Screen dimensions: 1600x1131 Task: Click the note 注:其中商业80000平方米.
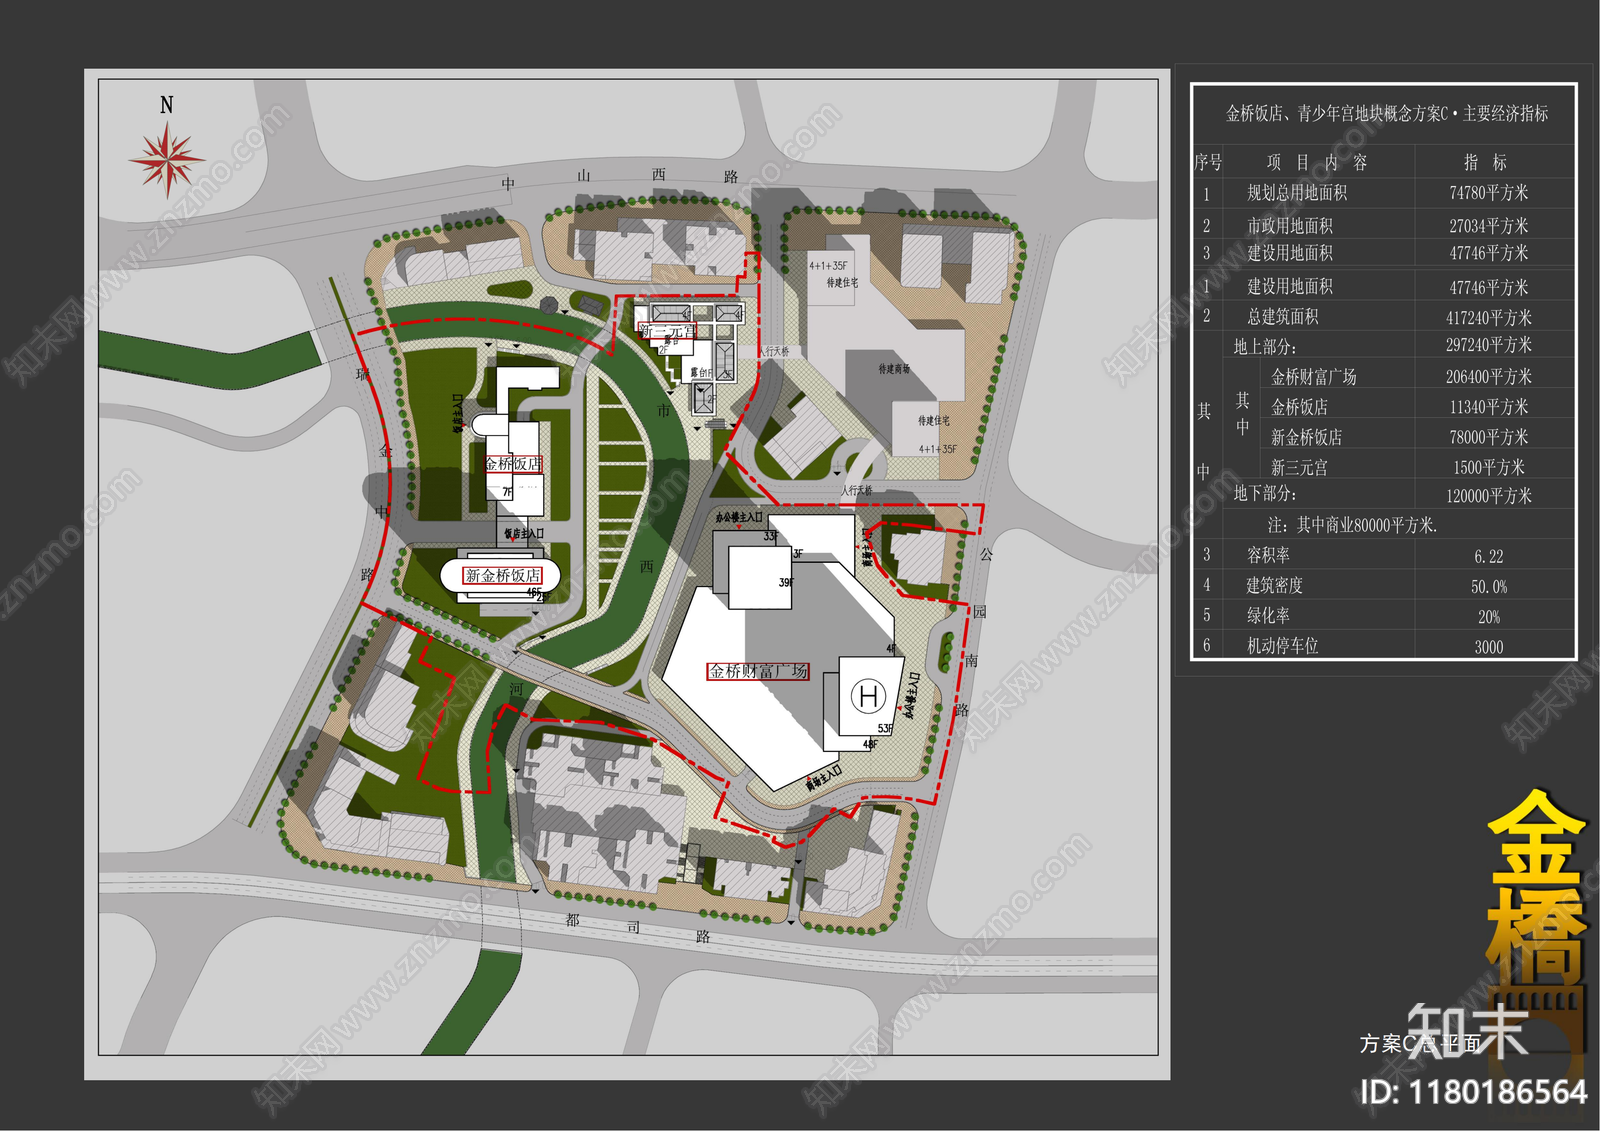point(1353,525)
